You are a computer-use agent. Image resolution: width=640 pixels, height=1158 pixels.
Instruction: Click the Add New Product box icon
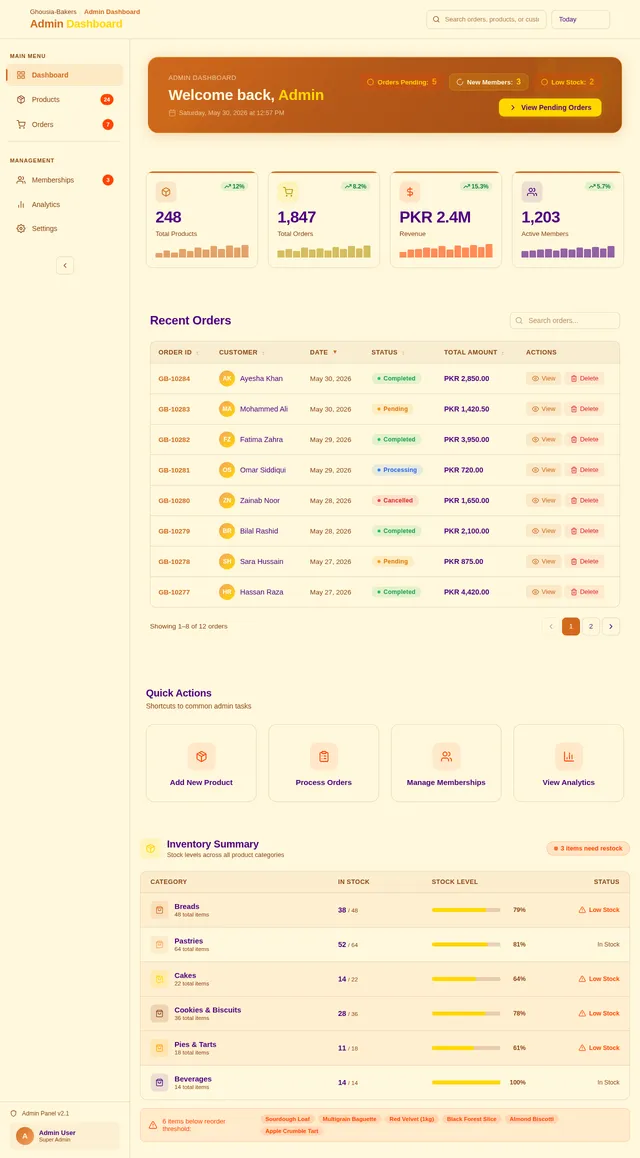[x=202, y=756]
